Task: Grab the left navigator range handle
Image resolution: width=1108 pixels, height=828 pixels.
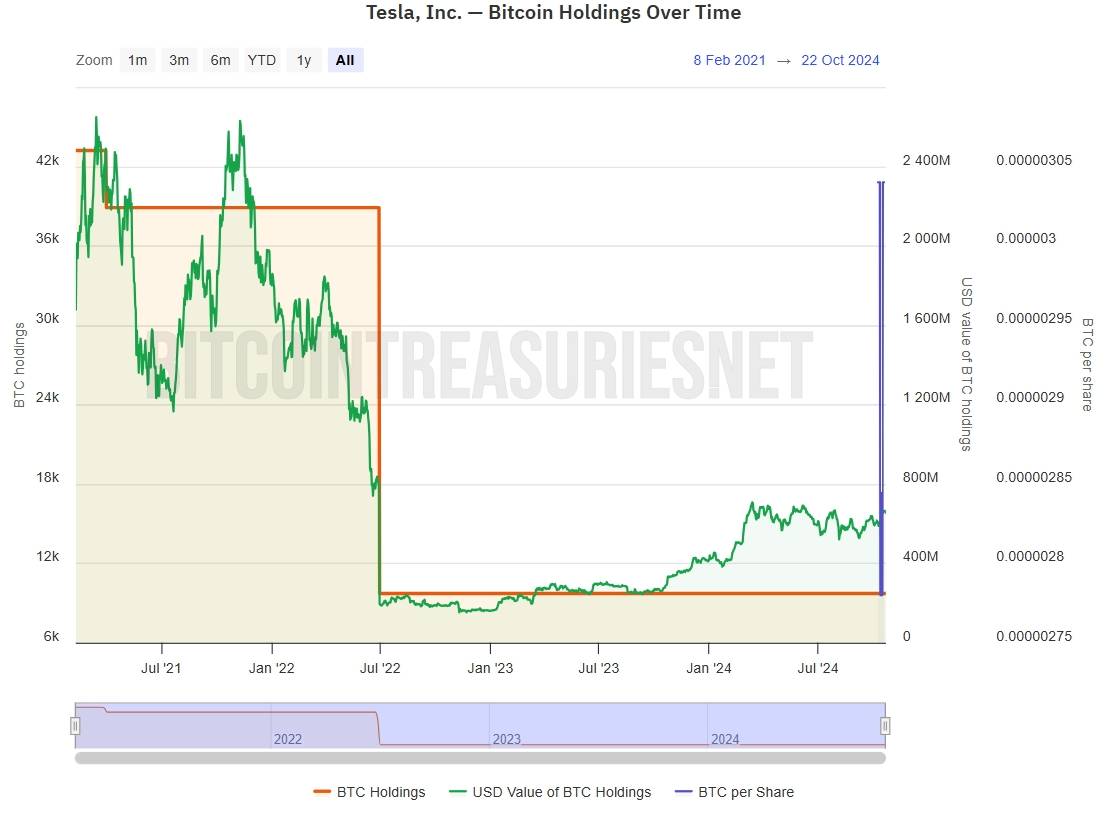Action: [x=75, y=726]
